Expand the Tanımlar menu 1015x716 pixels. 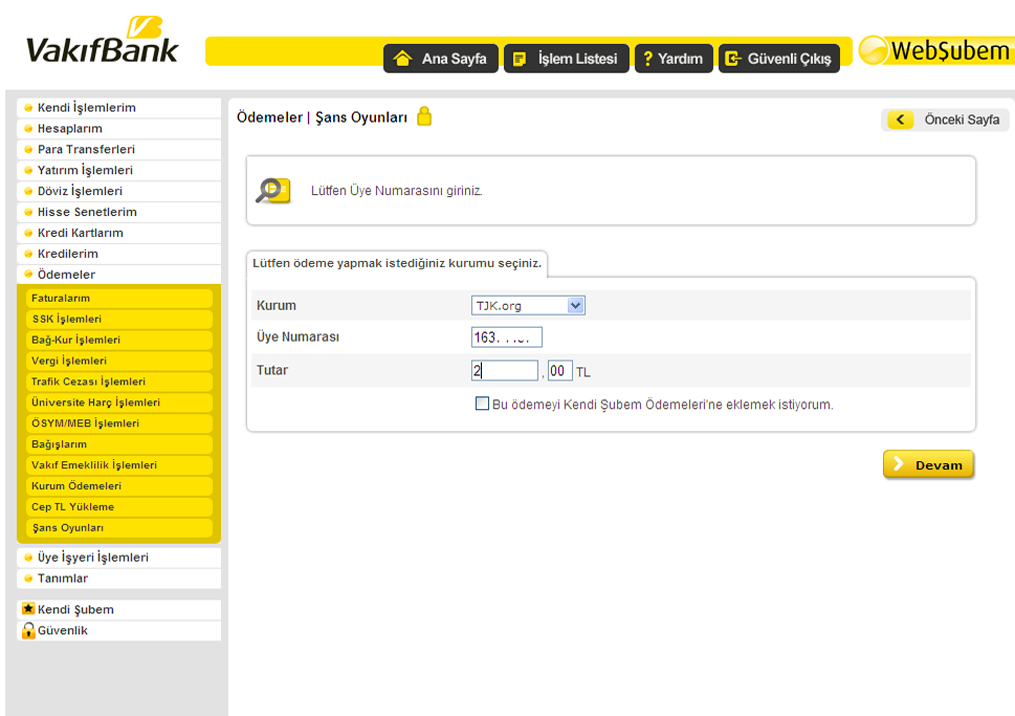point(118,578)
